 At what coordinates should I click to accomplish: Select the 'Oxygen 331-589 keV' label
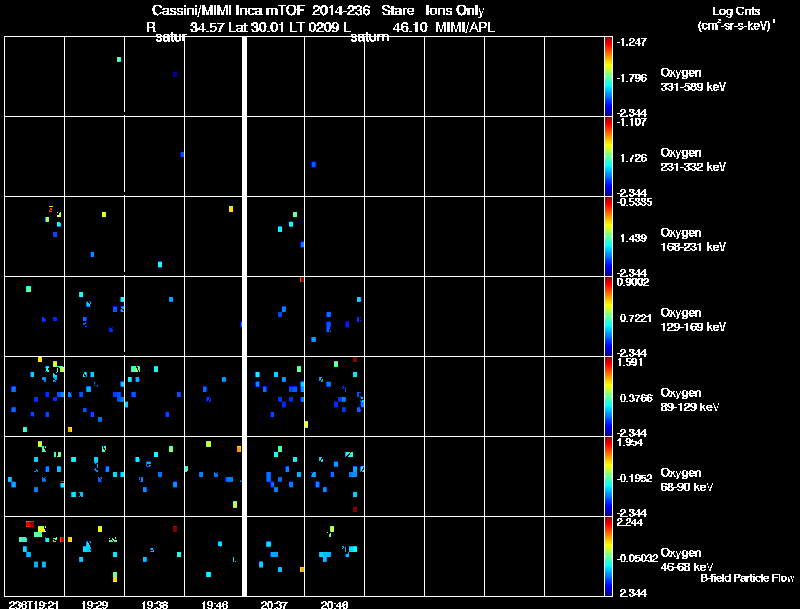click(693, 80)
